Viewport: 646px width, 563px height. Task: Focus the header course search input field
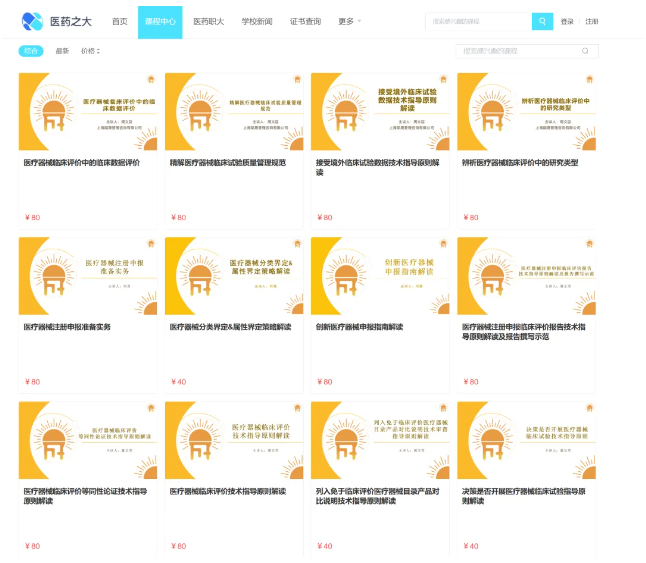tap(479, 21)
